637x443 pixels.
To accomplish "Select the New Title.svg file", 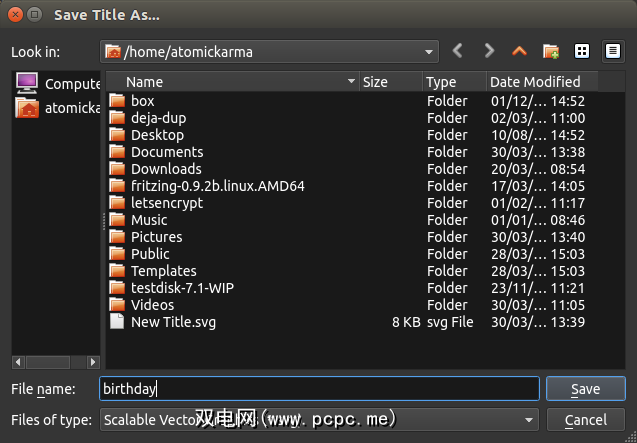I will pyautogui.click(x=172, y=322).
